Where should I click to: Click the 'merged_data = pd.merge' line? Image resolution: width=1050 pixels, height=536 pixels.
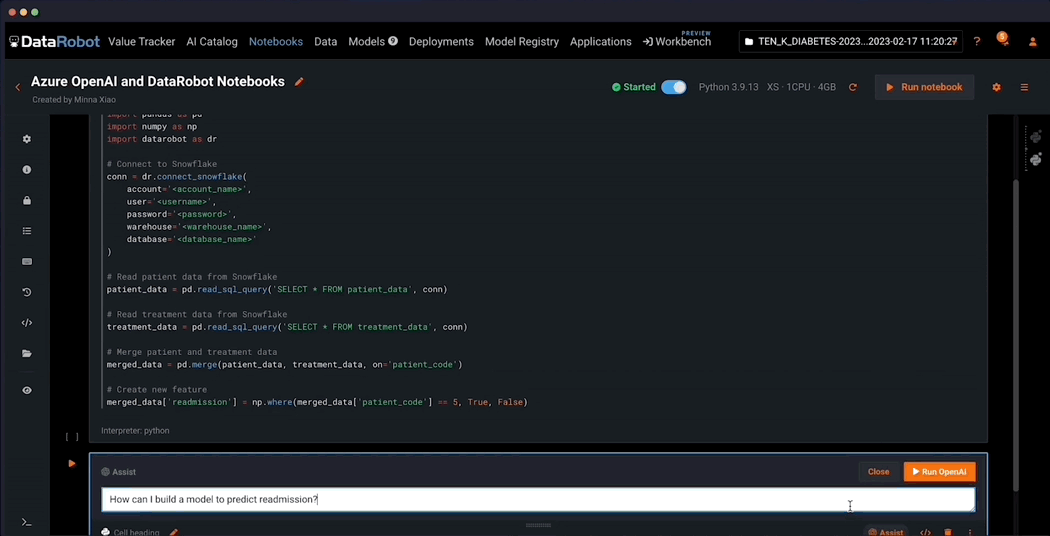coord(284,364)
